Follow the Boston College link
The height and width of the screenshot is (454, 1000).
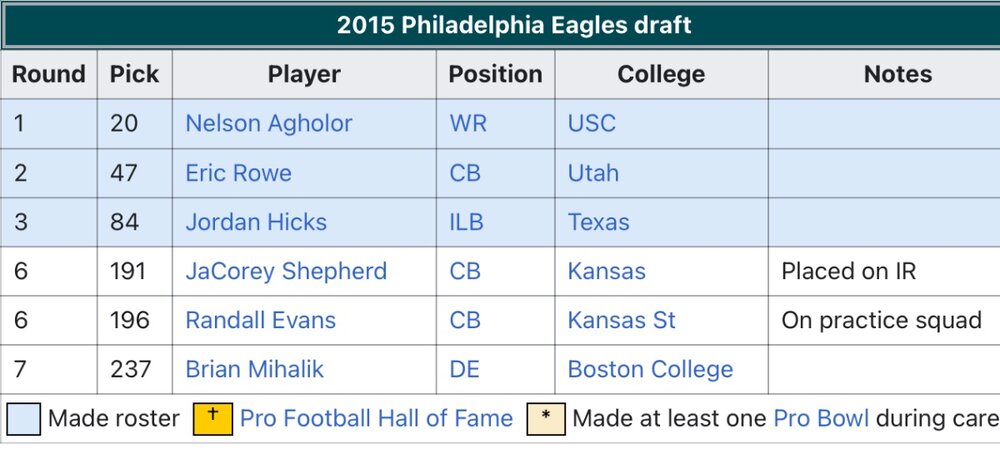click(x=651, y=369)
